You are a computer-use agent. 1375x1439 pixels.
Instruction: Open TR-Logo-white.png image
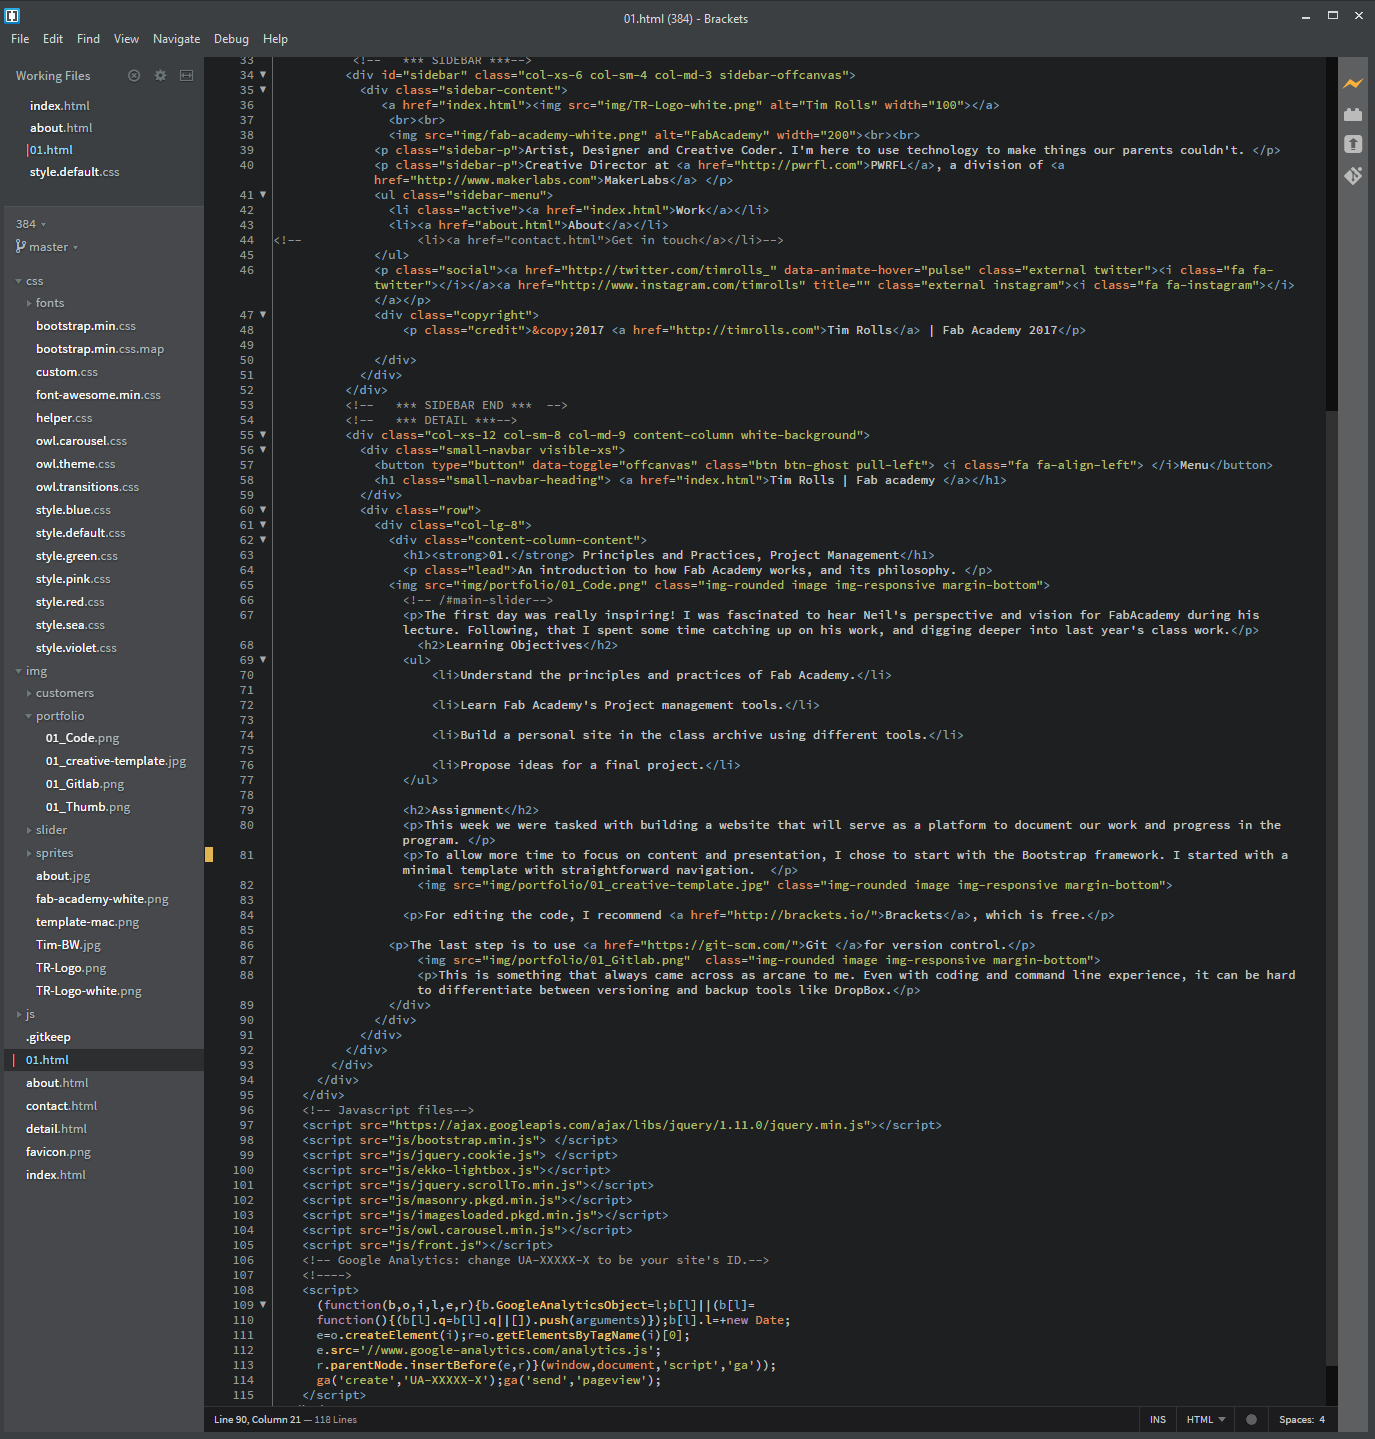click(x=89, y=991)
